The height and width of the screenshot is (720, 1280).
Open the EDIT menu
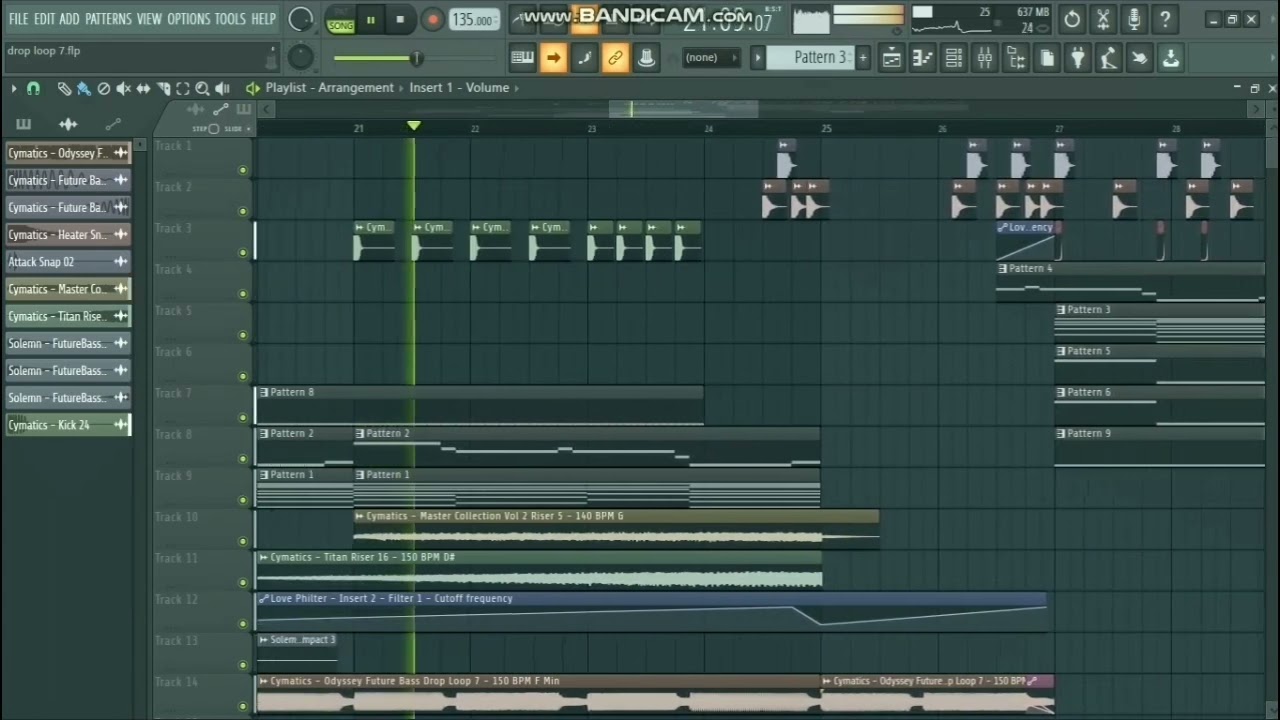[45, 19]
